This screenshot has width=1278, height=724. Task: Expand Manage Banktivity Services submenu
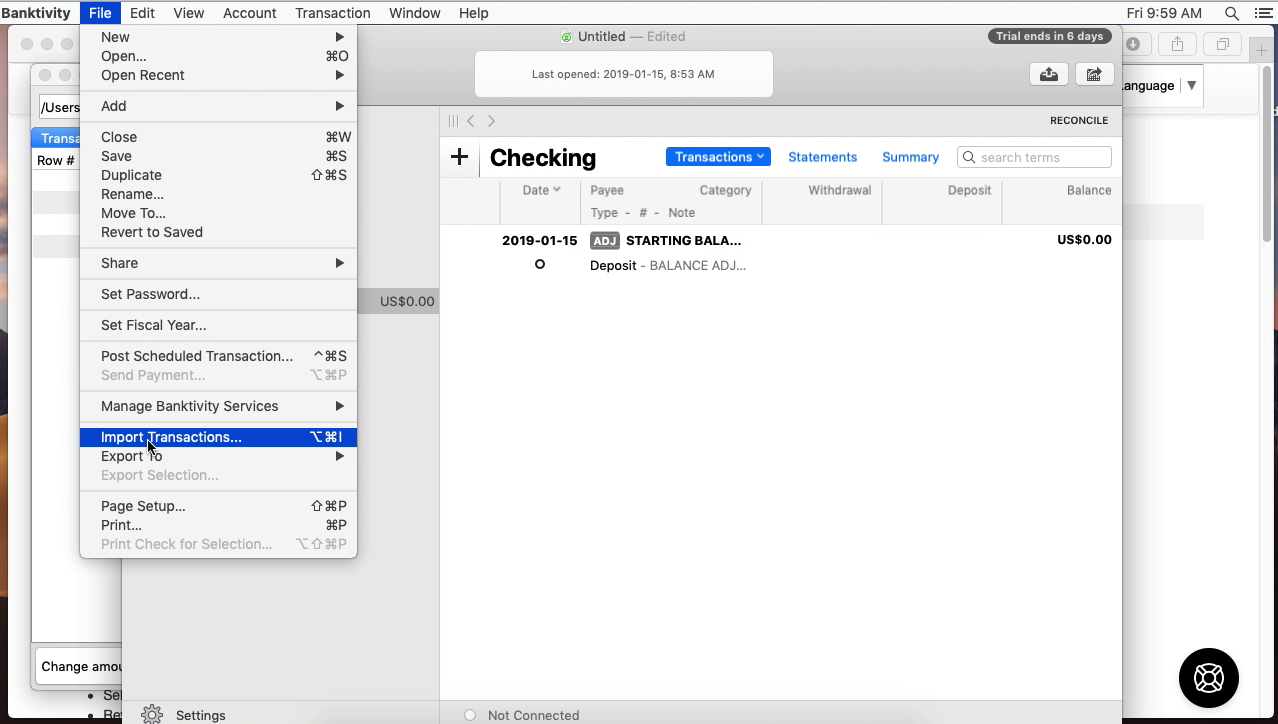tap(218, 406)
